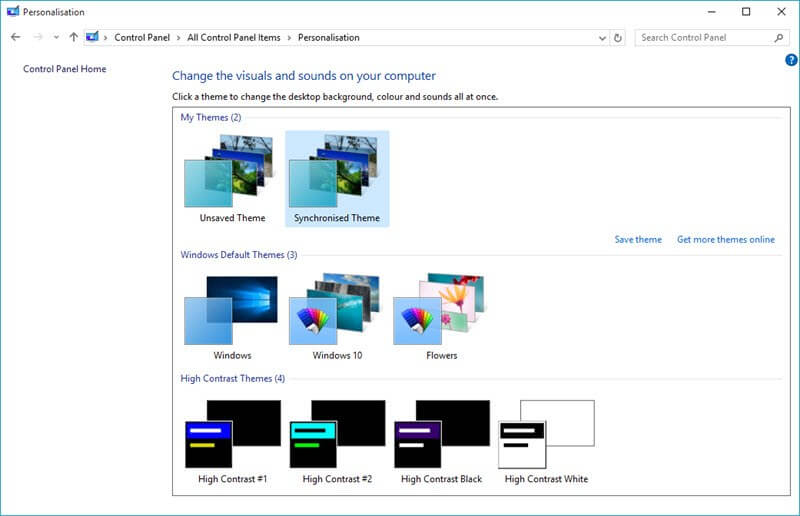The height and width of the screenshot is (516, 800).
Task: Click High Contrast Themes (4) group header
Action: (x=233, y=379)
